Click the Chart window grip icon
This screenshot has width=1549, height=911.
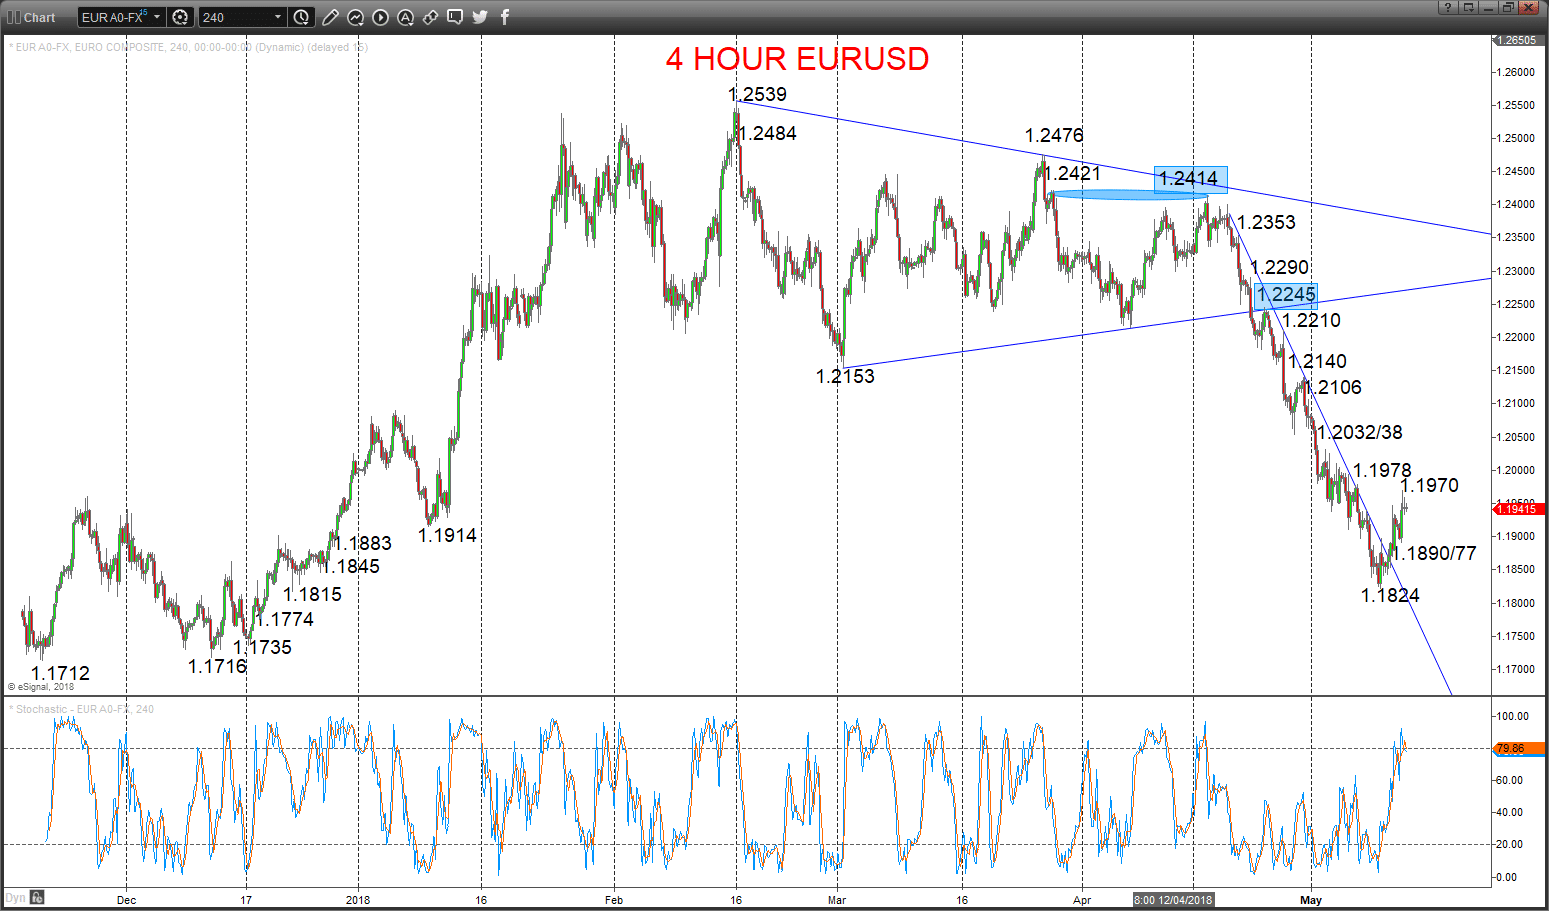14,17
